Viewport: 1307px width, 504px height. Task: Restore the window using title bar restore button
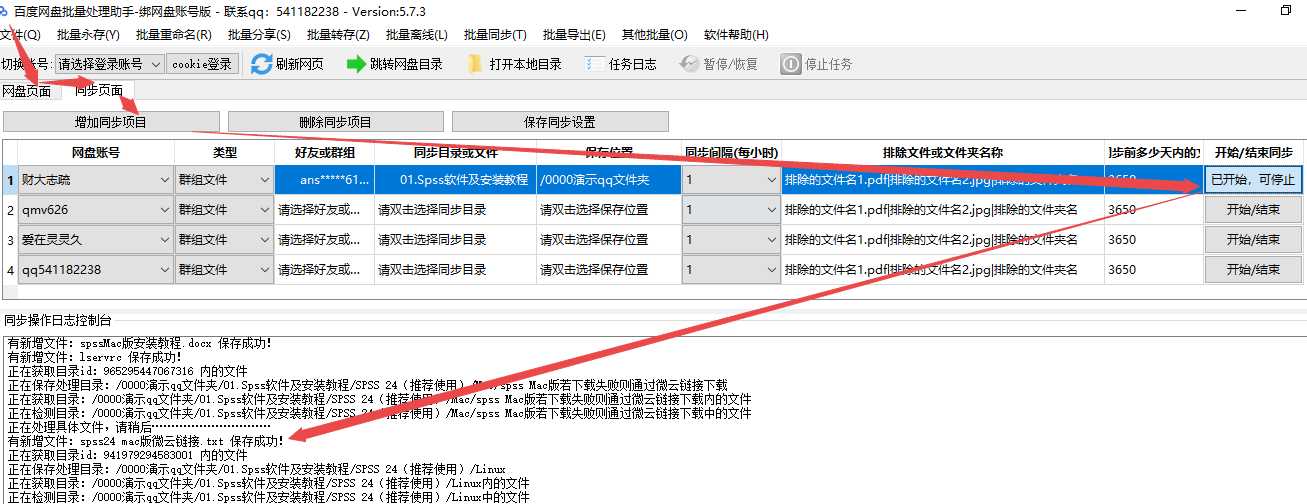pyautogui.click(x=1285, y=11)
